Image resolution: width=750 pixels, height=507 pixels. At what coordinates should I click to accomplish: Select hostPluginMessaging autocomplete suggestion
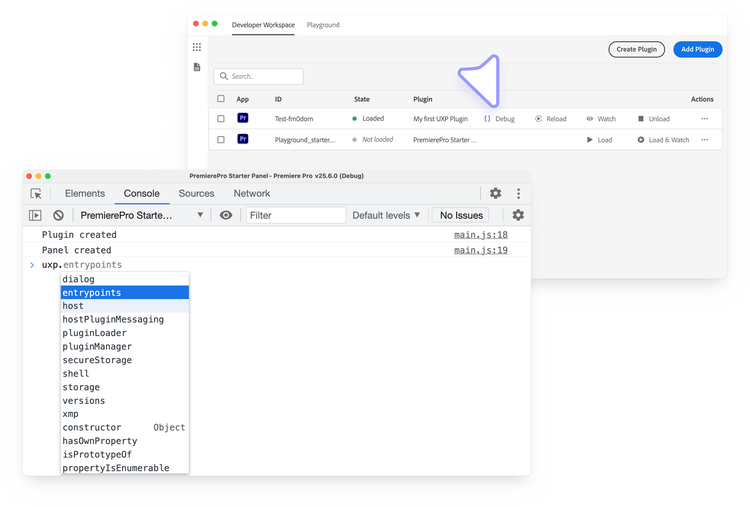click(125, 319)
